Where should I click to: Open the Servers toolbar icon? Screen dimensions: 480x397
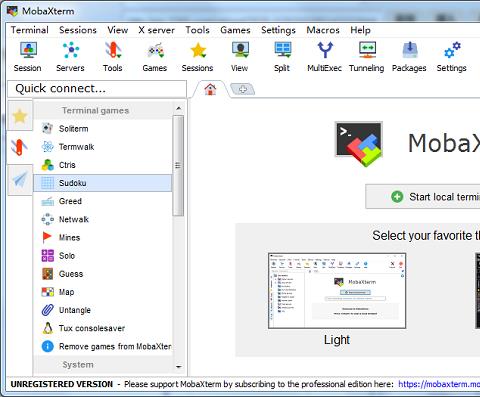[x=70, y=57]
